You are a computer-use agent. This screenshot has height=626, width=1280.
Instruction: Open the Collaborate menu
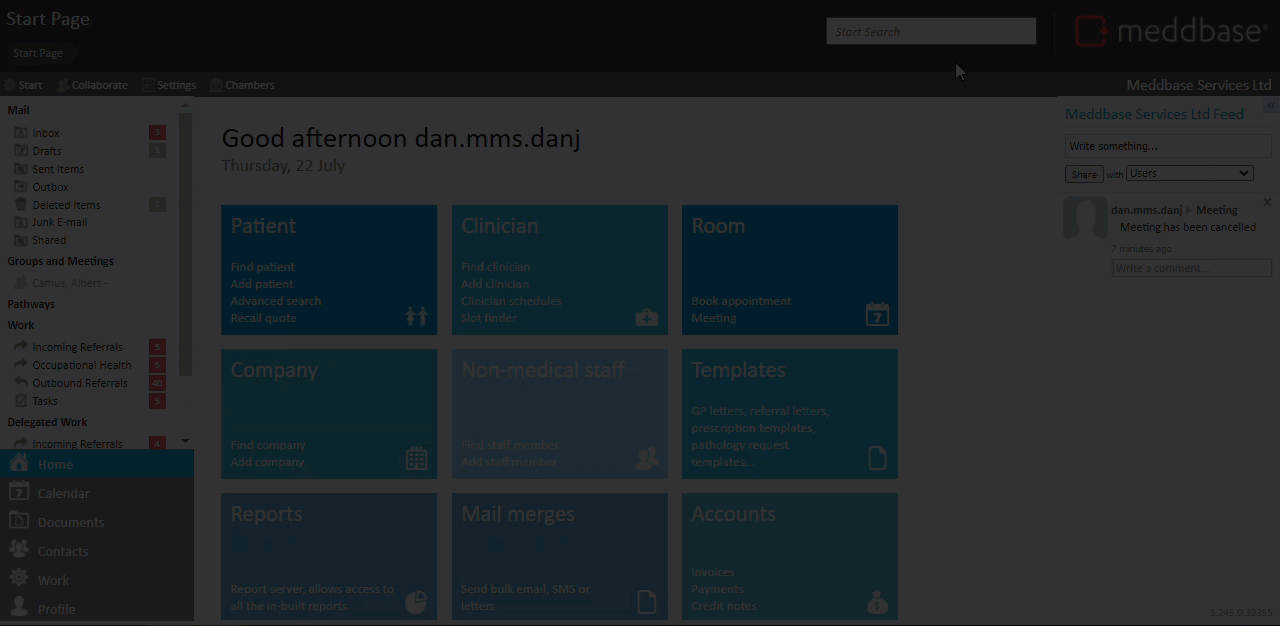(x=92, y=85)
